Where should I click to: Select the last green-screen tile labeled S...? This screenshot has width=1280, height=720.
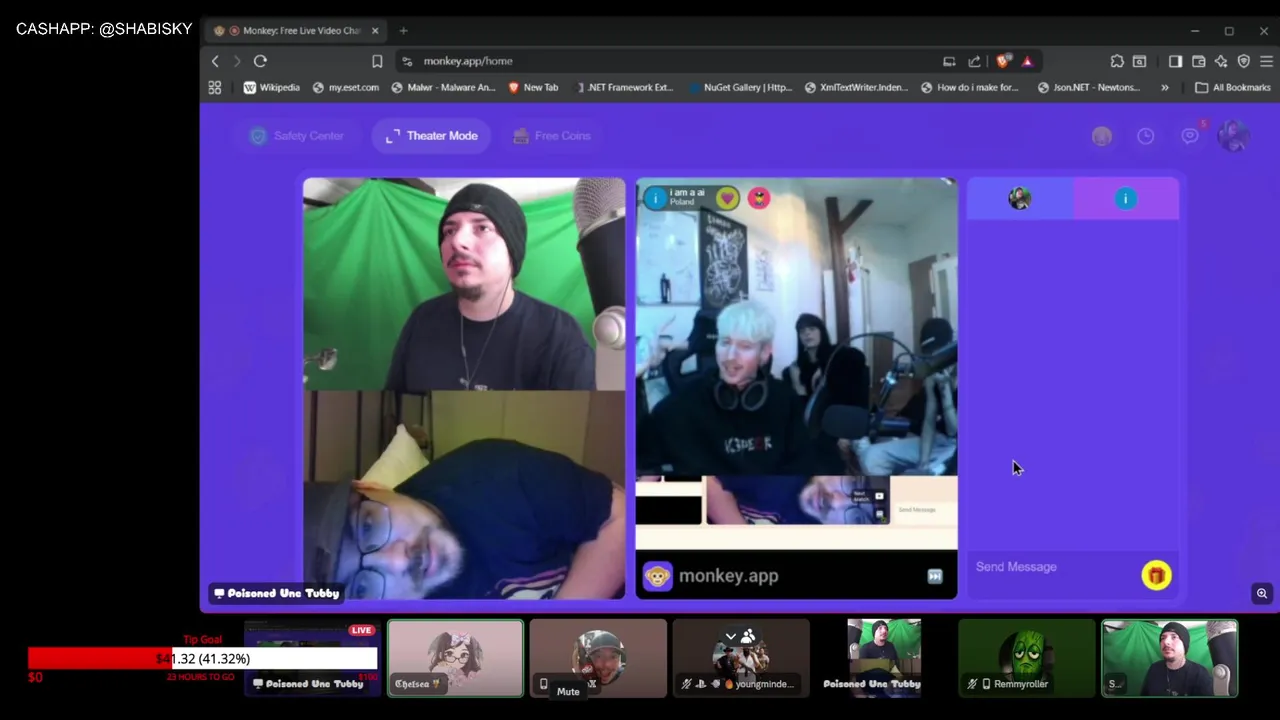click(x=1170, y=658)
